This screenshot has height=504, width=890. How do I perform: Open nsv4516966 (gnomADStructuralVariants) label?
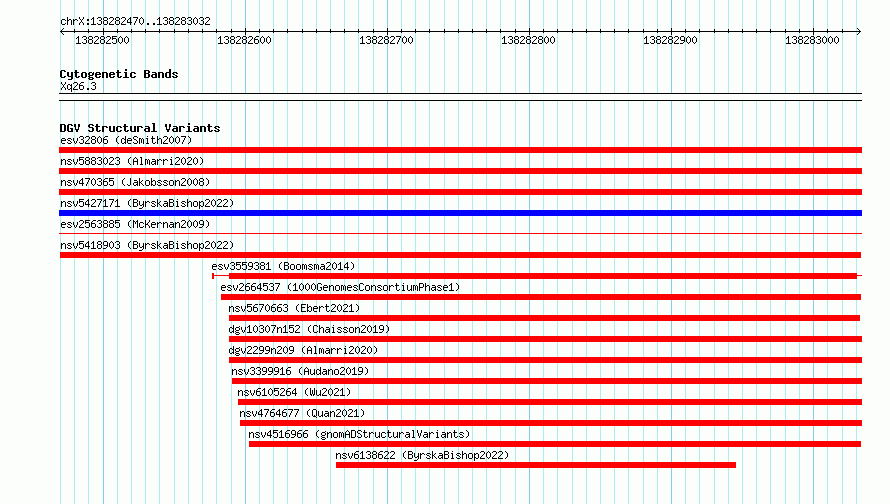point(359,434)
